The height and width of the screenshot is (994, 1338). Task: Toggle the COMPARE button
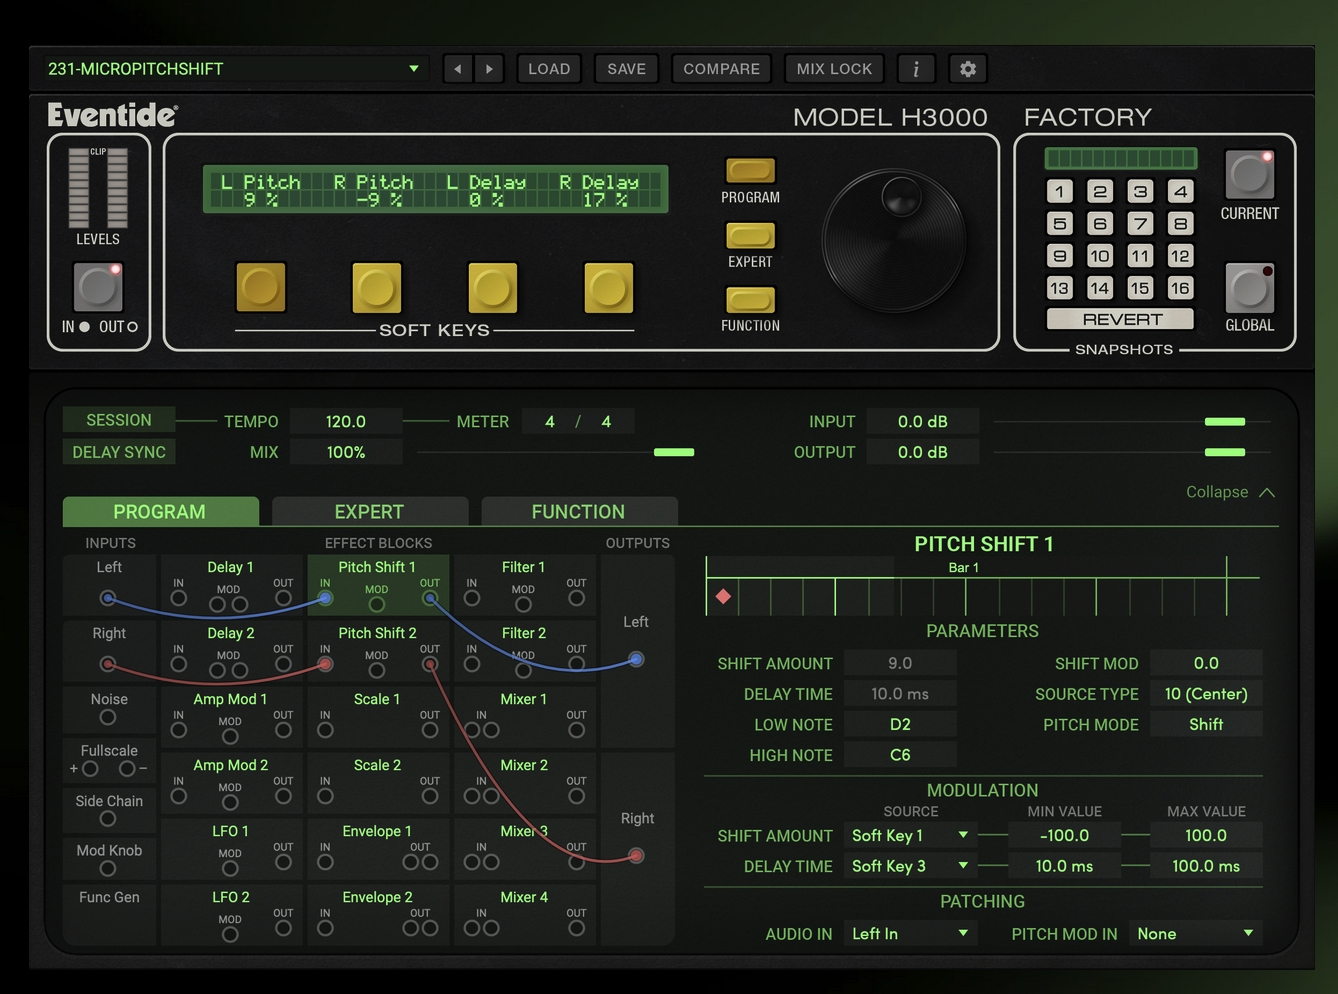coord(721,69)
